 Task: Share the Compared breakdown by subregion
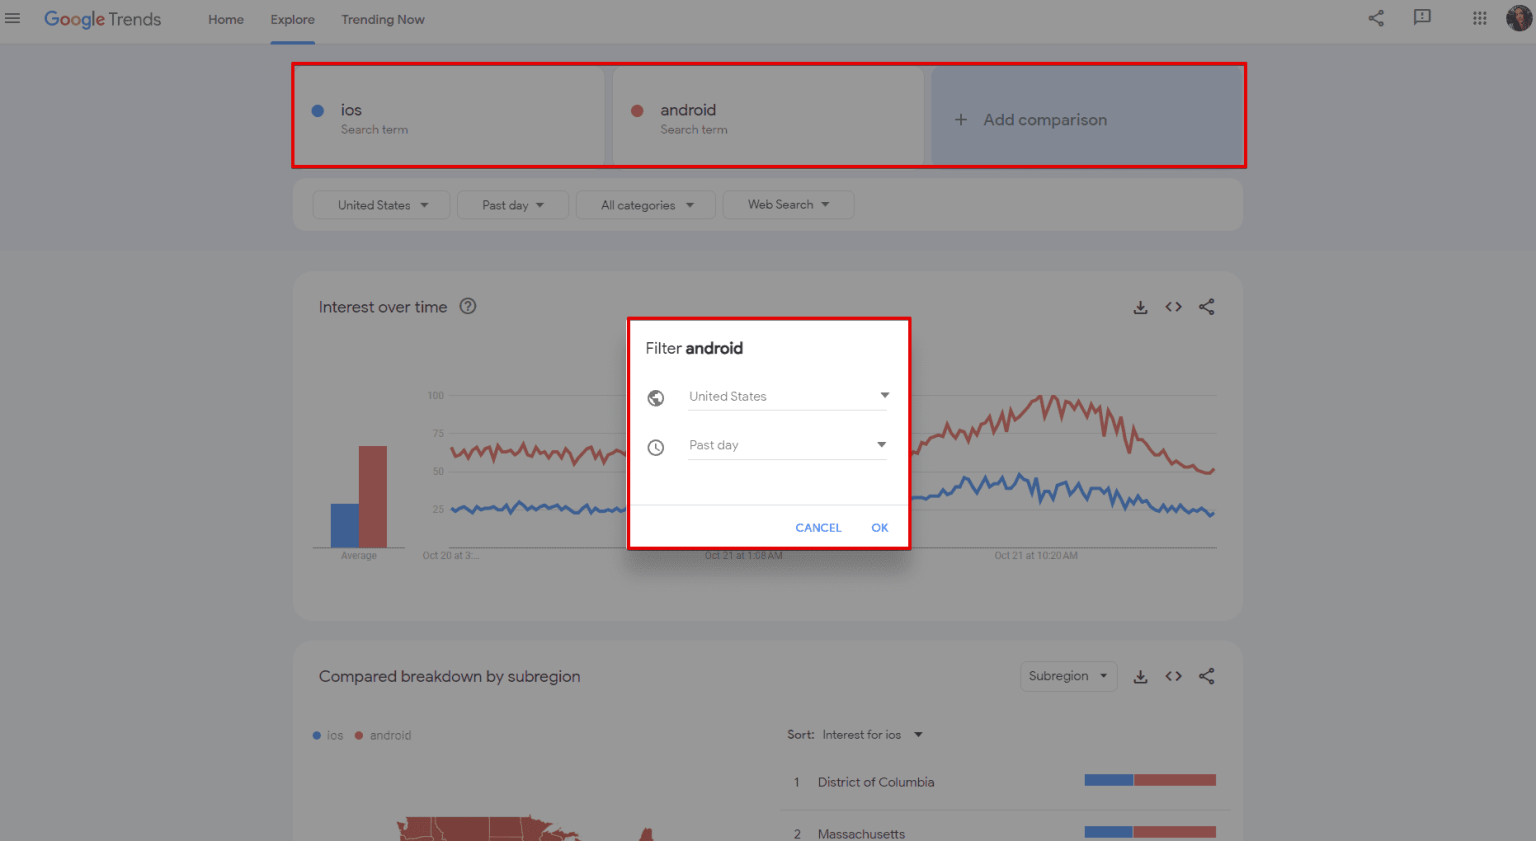pos(1206,676)
